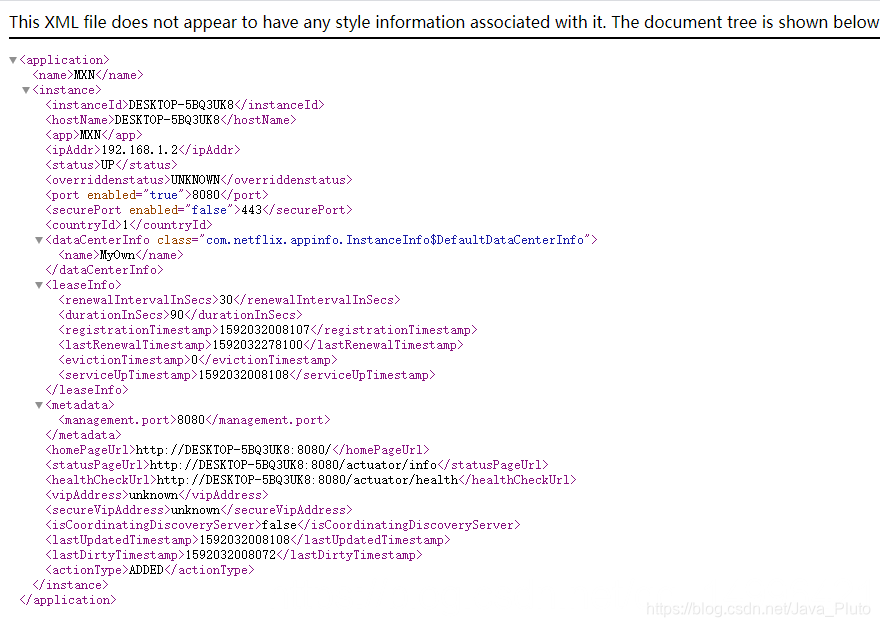This screenshot has height=627, width=880.
Task: Click the countryId element line
Action: [129, 225]
